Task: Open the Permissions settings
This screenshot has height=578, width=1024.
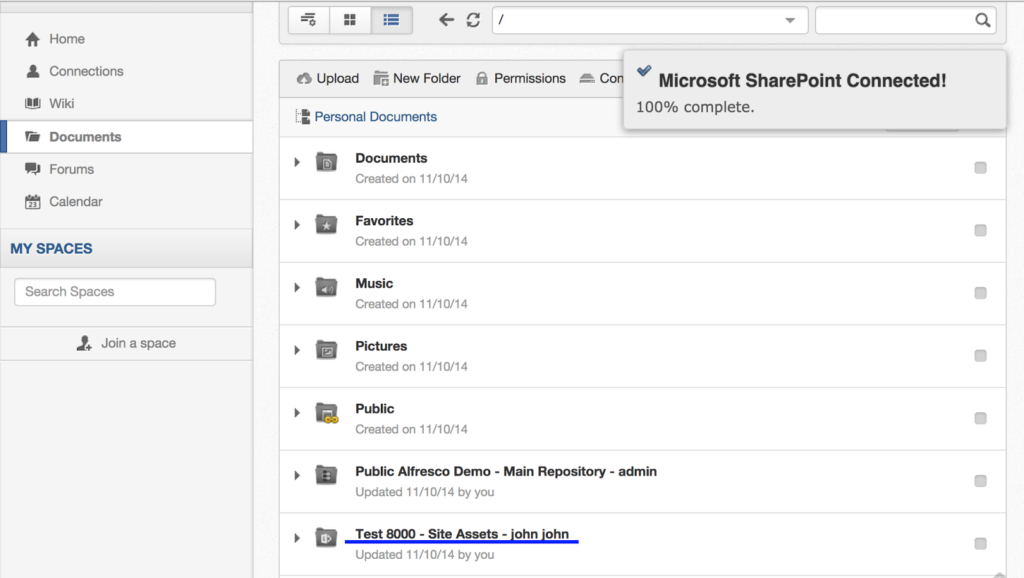Action: click(x=520, y=78)
